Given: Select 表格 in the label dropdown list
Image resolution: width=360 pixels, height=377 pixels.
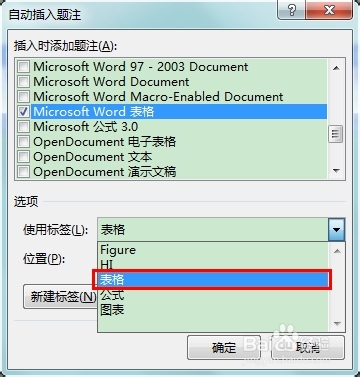Looking at the screenshot, I should (212, 280).
